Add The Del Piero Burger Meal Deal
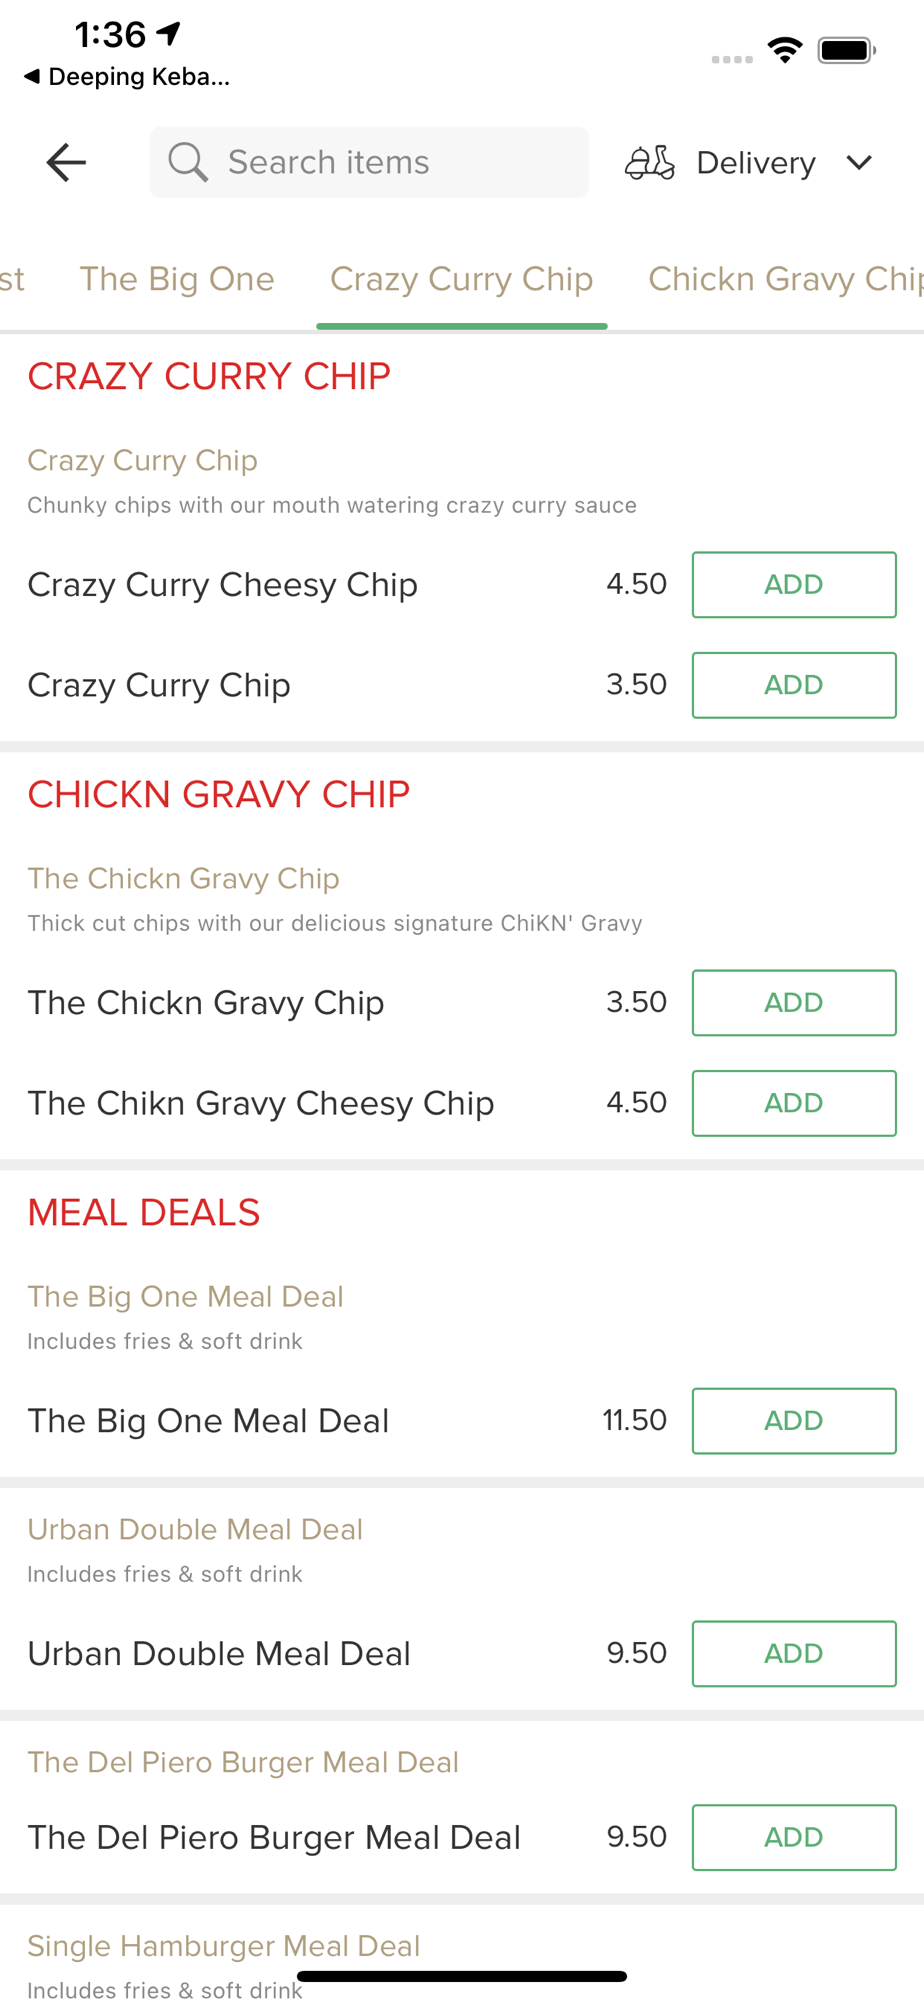The image size is (924, 2000). [794, 1837]
